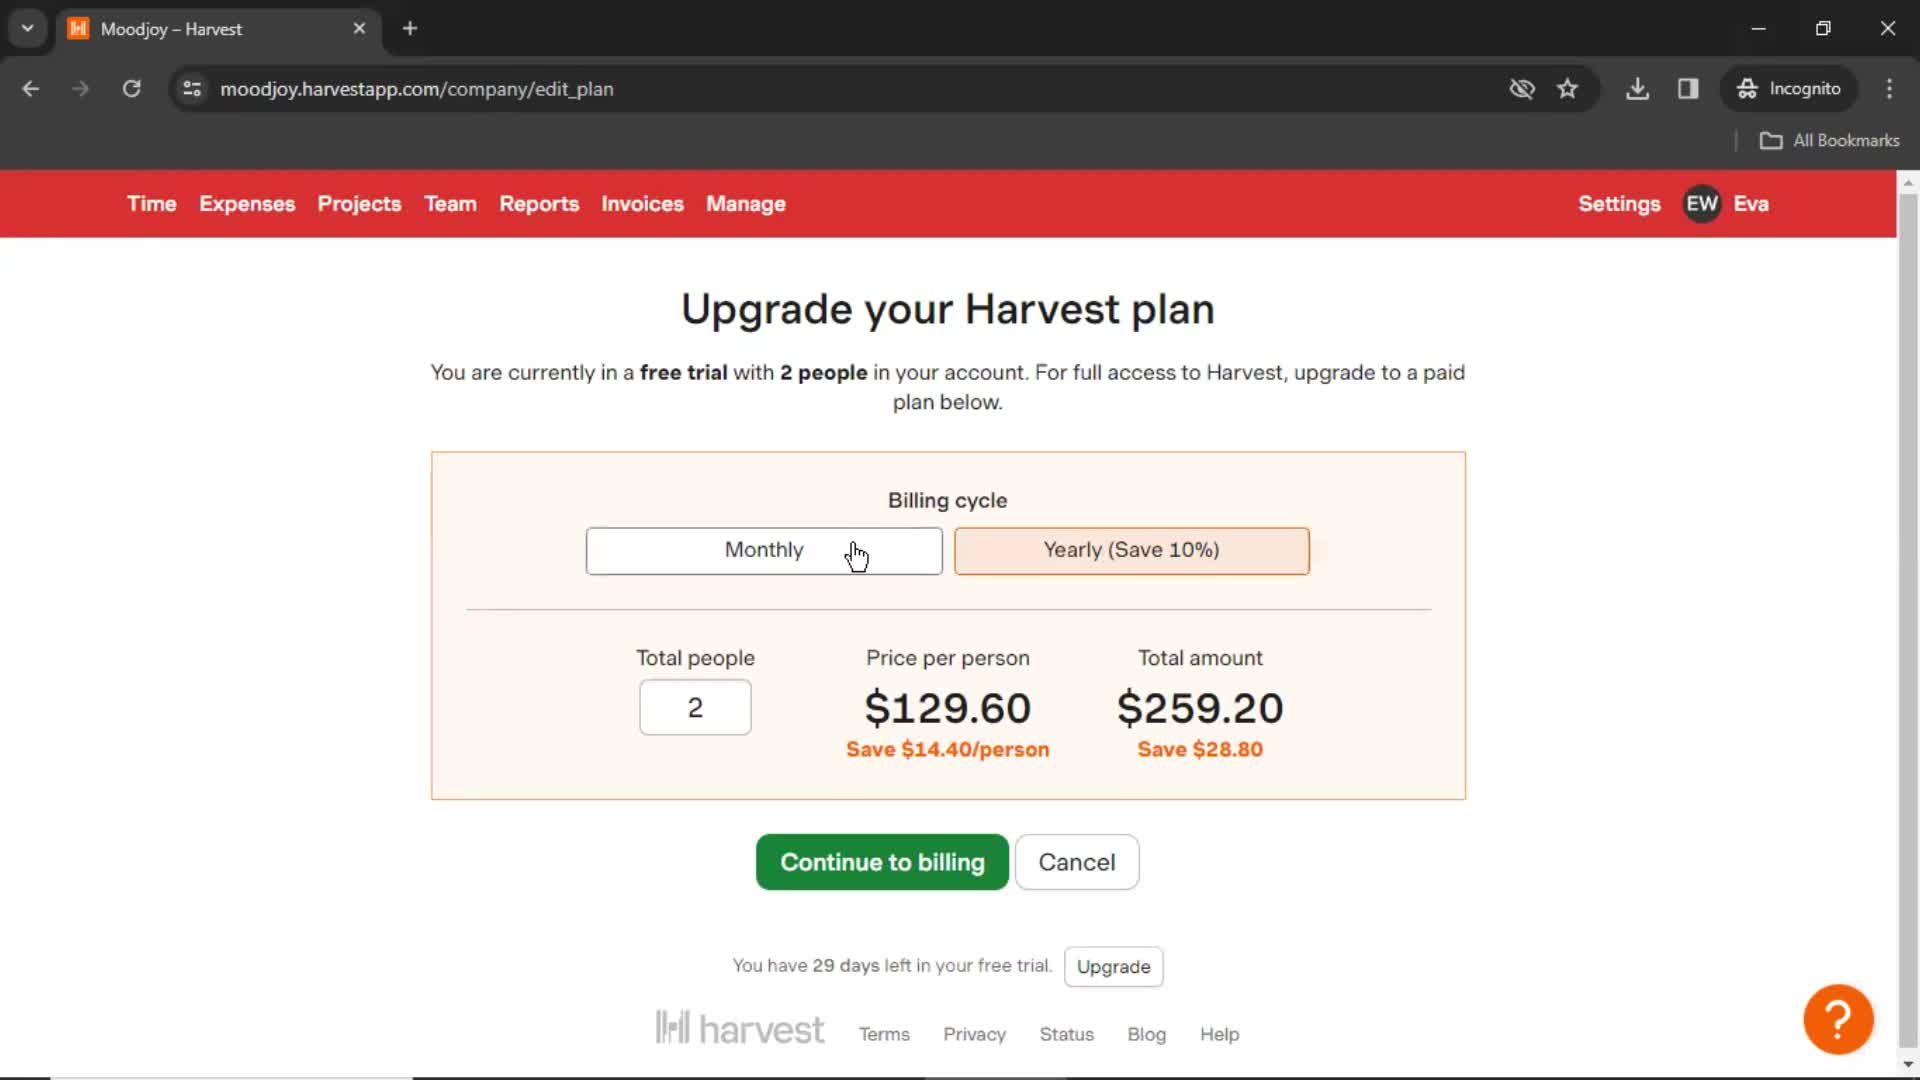Edit total people input field

click(695, 707)
